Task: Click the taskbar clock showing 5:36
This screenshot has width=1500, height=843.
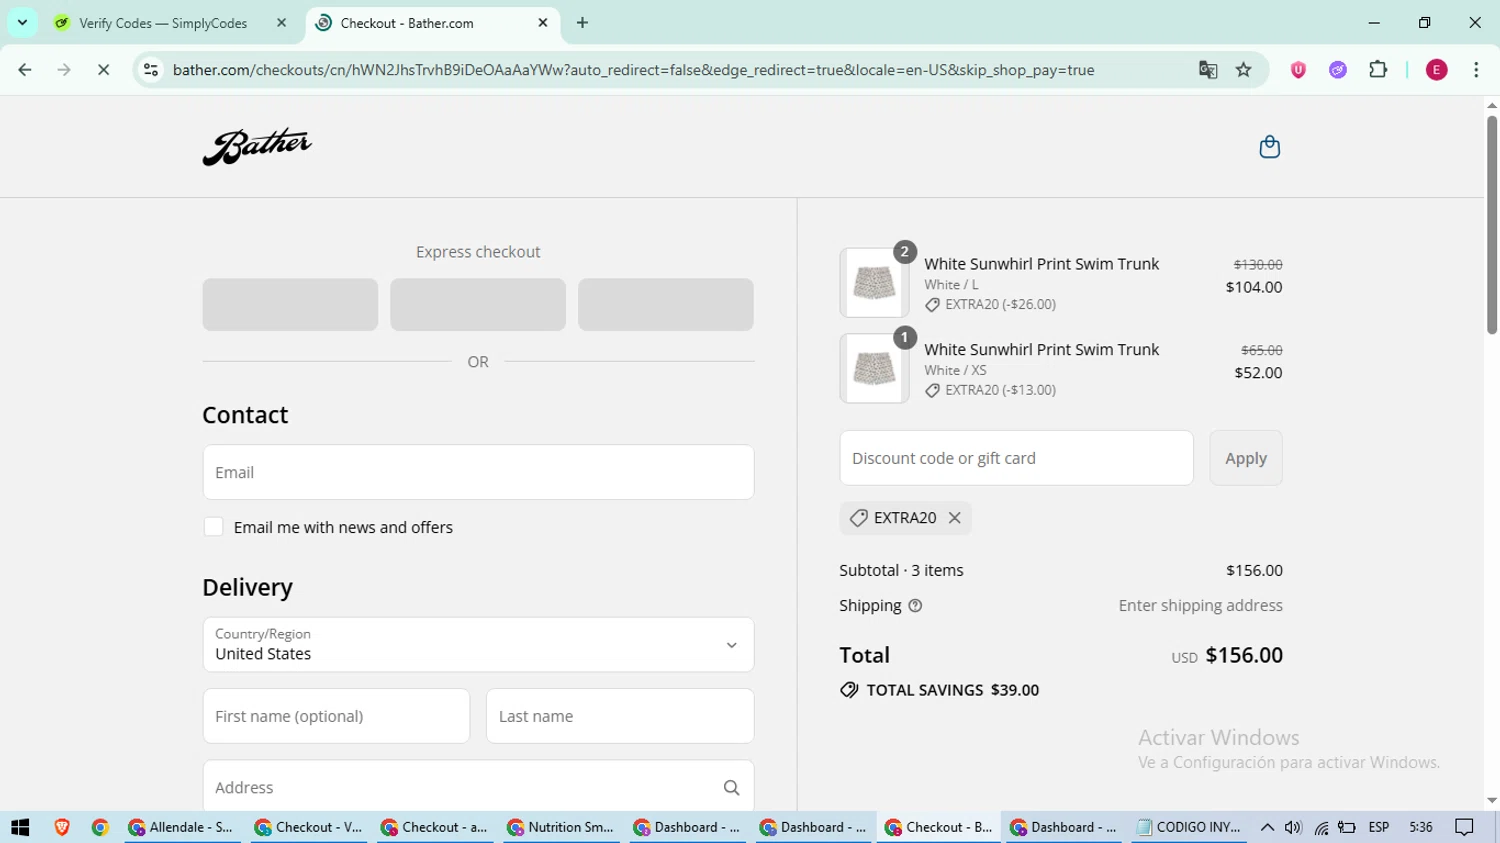Action: click(x=1420, y=827)
